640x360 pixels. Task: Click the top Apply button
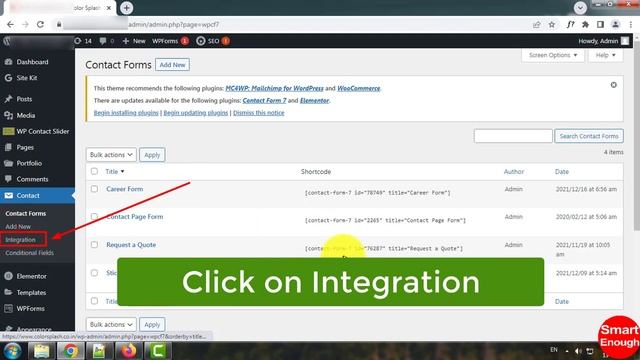pos(152,155)
